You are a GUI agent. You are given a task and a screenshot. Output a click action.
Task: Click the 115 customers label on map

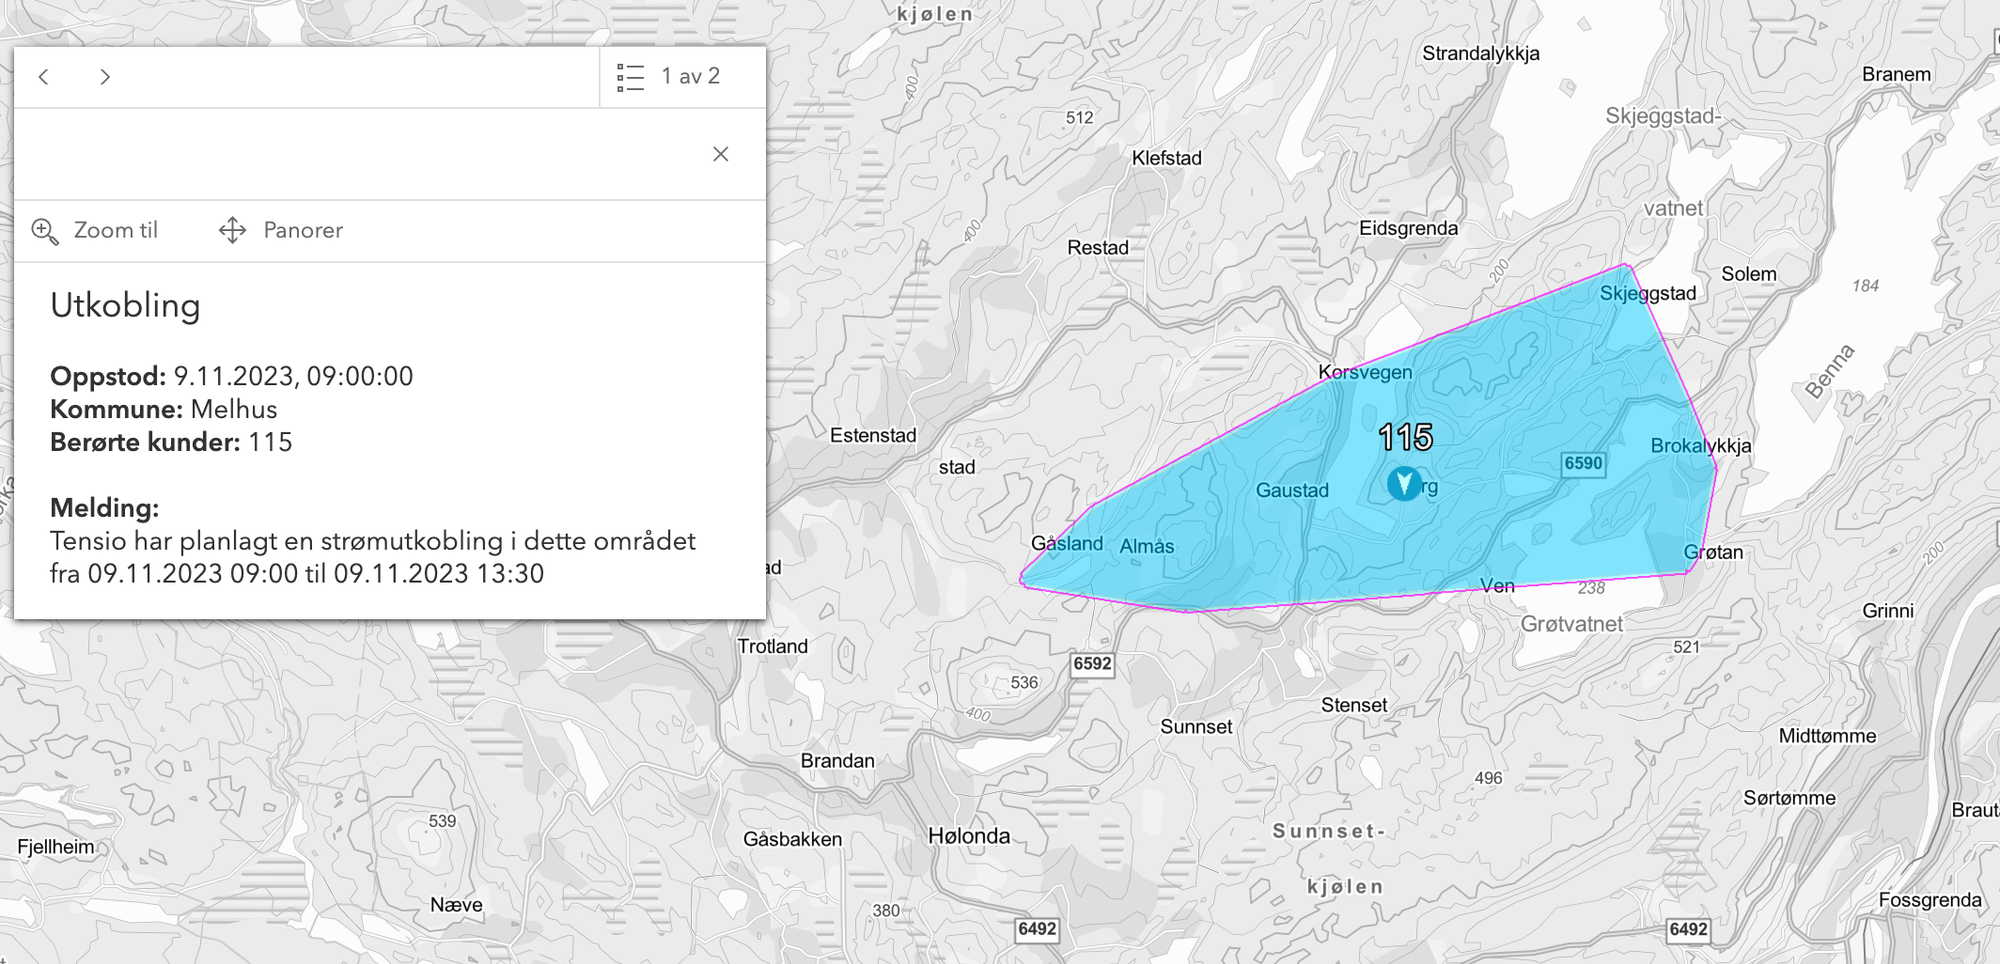click(1405, 437)
